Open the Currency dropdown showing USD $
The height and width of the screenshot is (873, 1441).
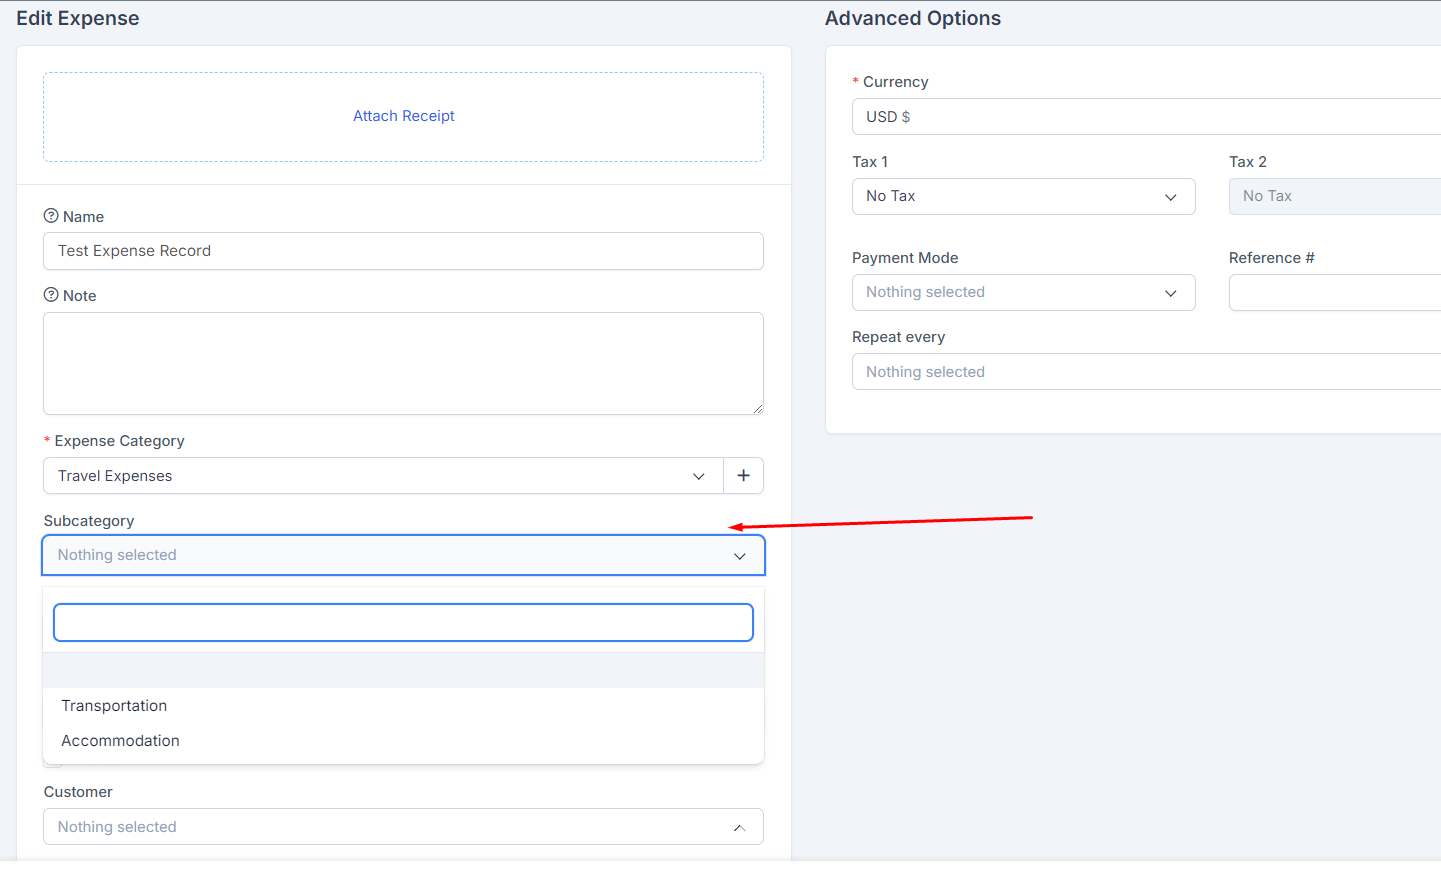(x=1140, y=117)
